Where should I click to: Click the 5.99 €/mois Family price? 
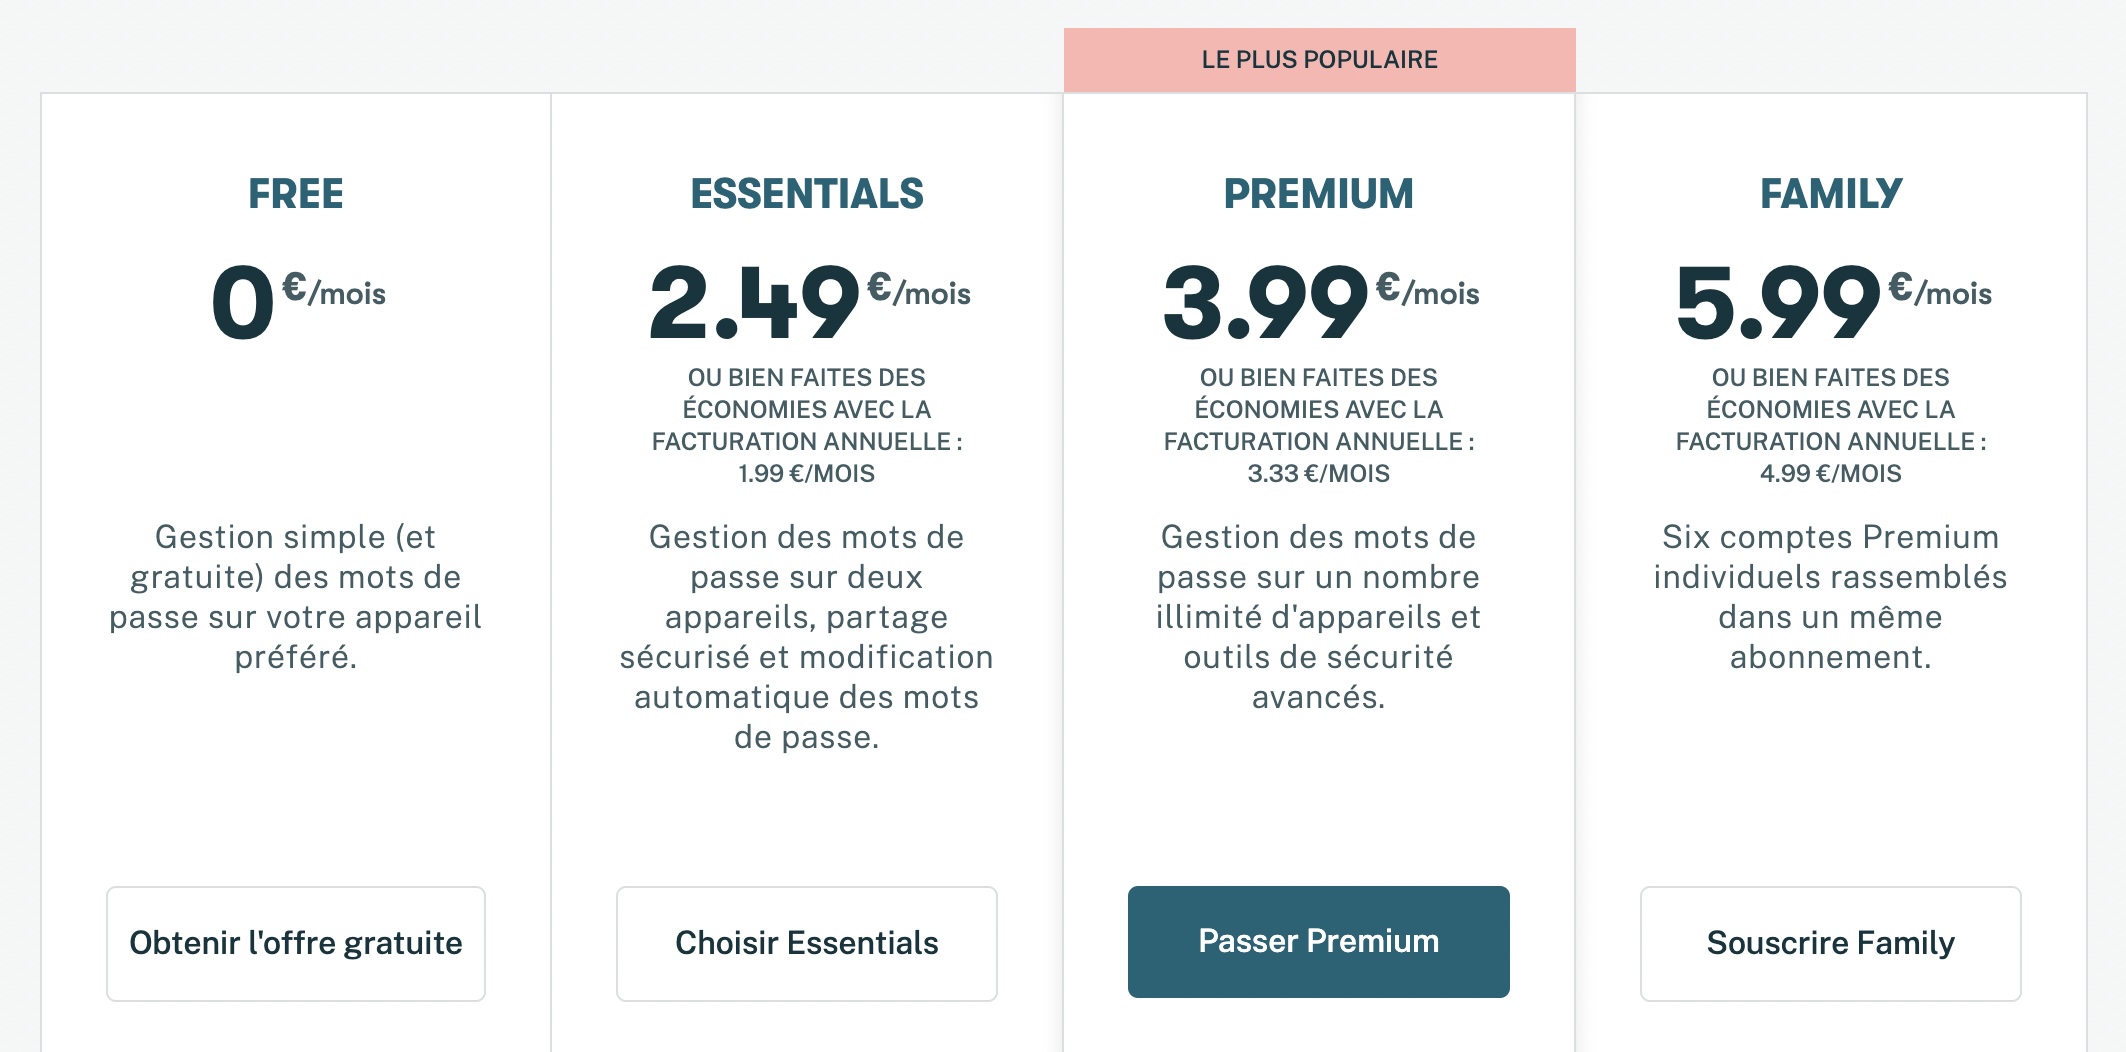(x=1830, y=301)
